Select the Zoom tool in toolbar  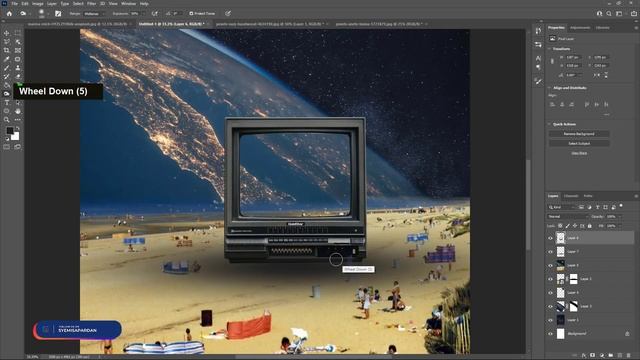click(x=7, y=120)
